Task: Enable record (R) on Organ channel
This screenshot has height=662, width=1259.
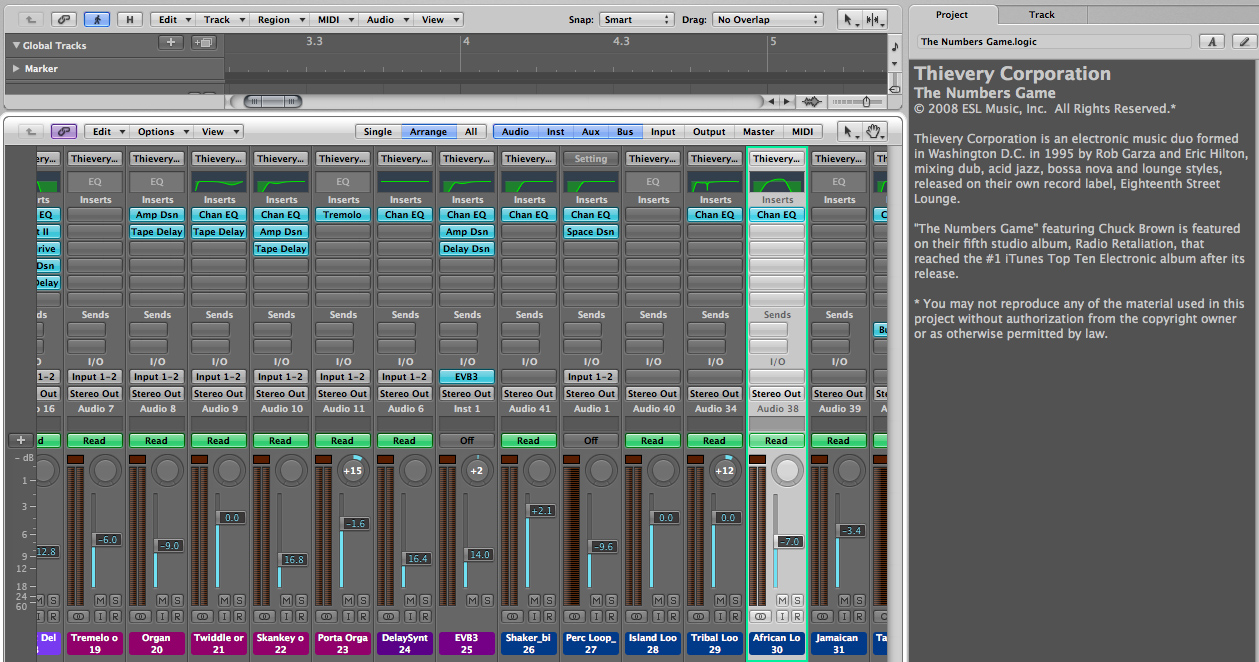Action: [x=177, y=617]
